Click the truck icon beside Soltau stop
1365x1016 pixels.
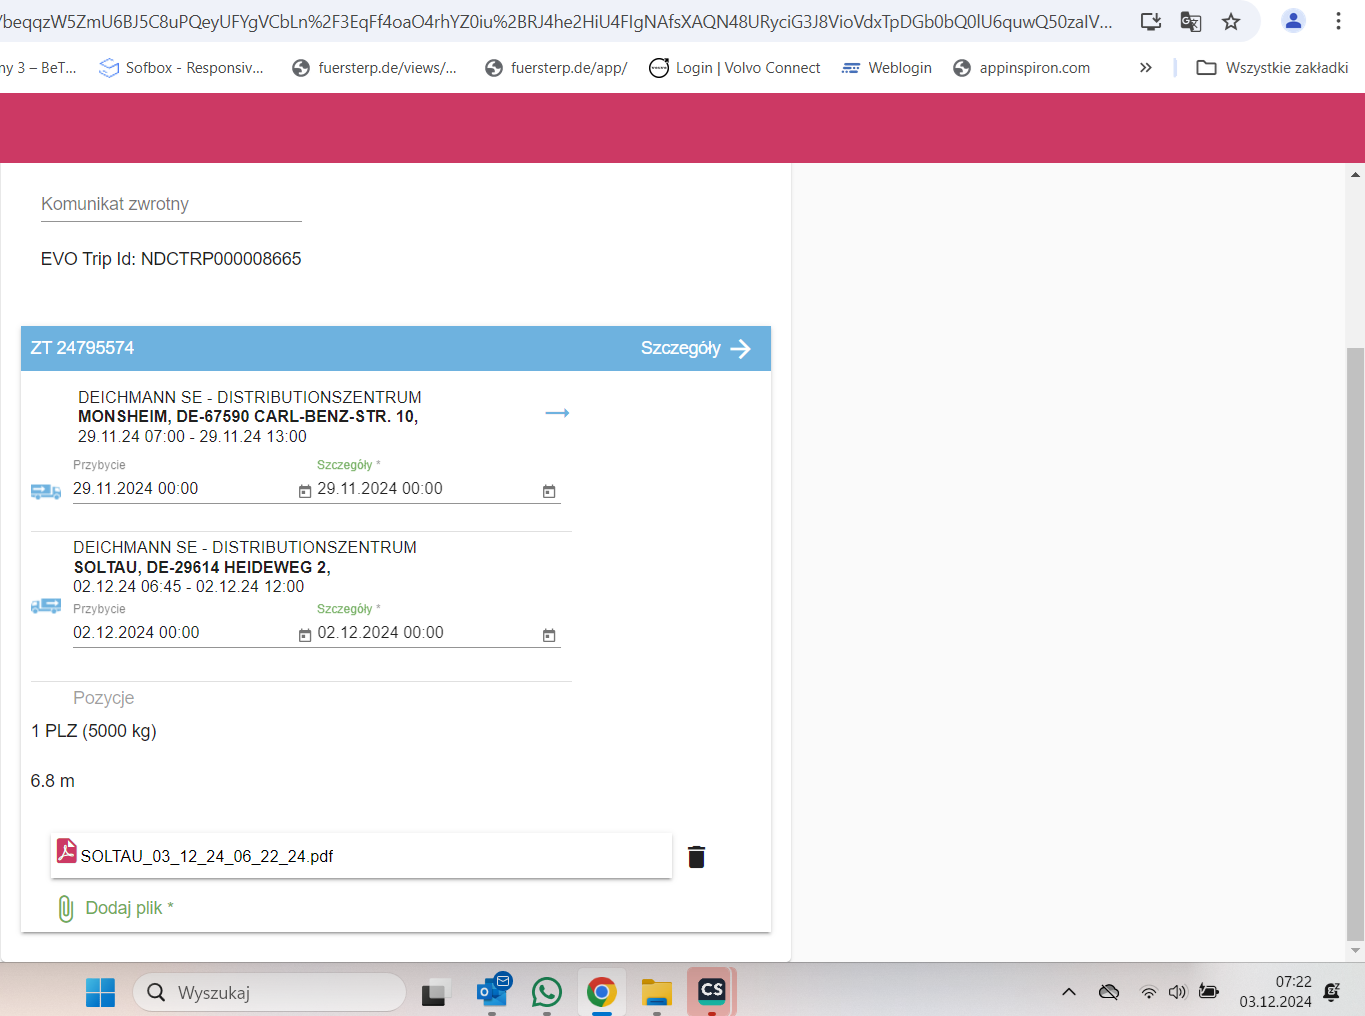46,606
